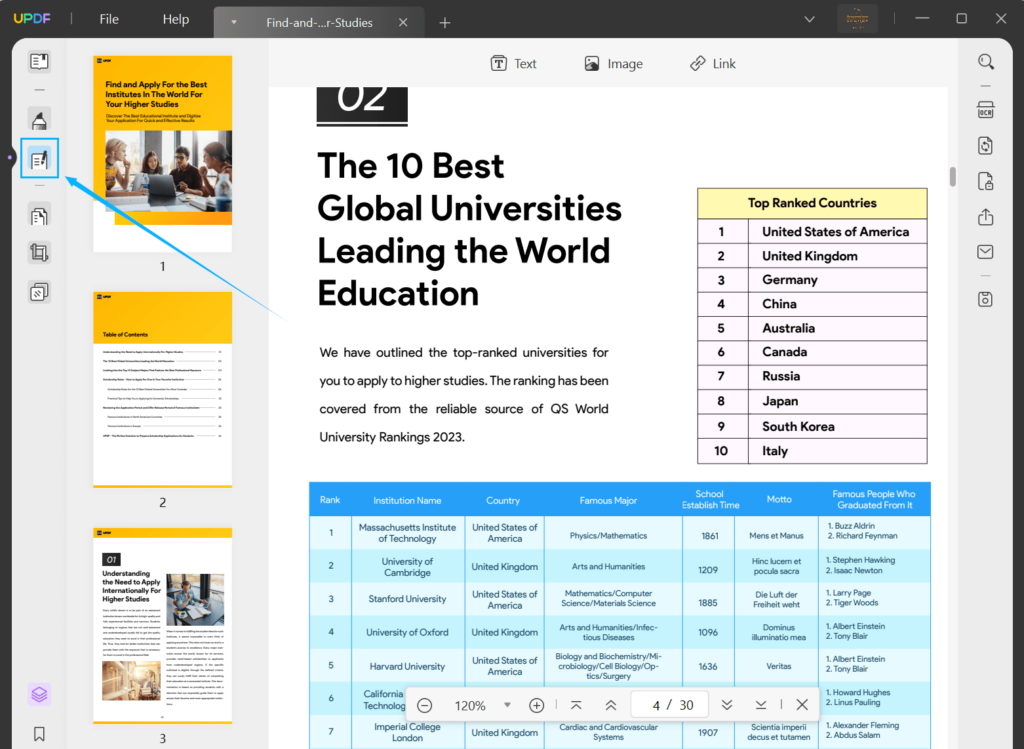Click the Edit PDF tool icon

40,159
